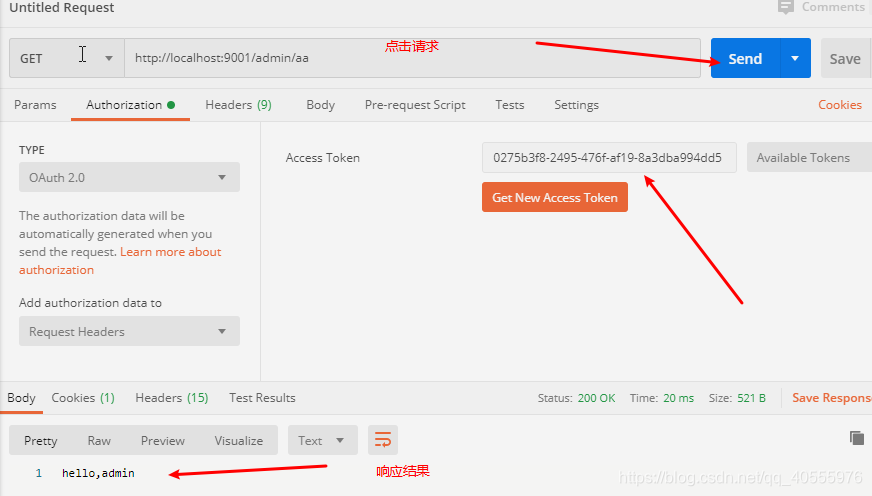The image size is (872, 496).
Task: Open the Settings tab
Action: tap(576, 105)
